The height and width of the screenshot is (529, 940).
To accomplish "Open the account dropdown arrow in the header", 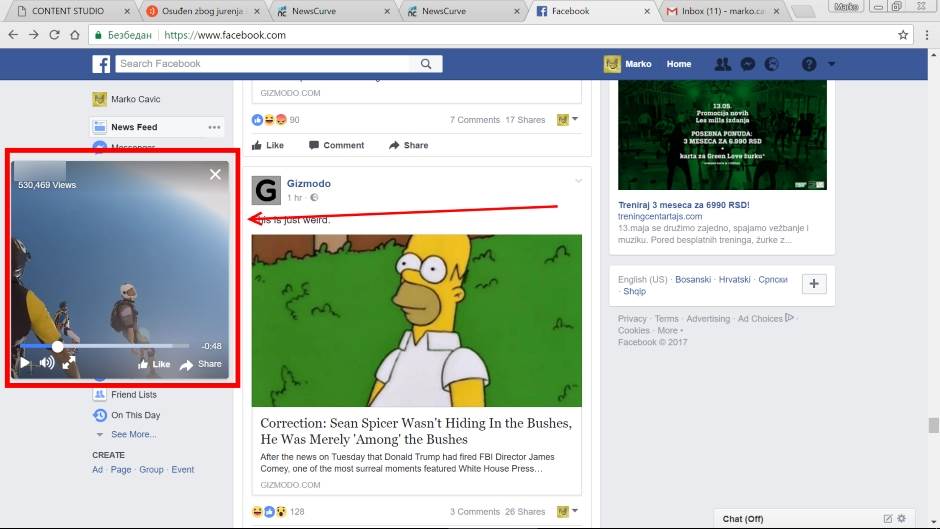I will click(831, 64).
